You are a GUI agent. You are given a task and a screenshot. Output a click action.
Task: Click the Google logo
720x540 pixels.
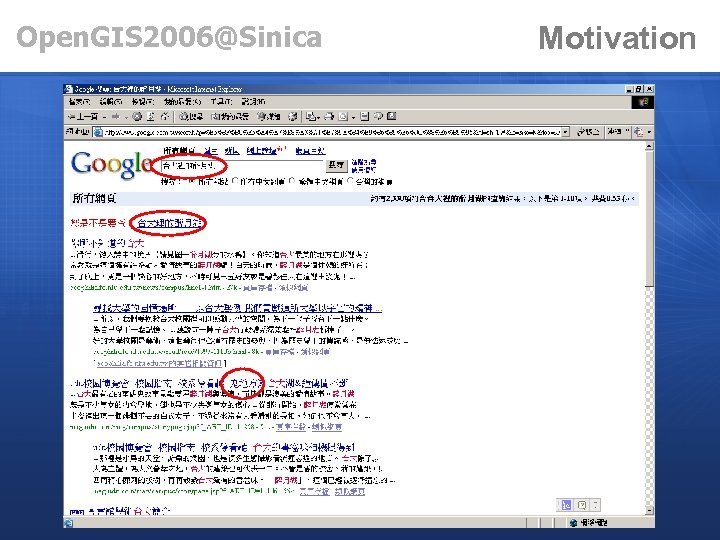(112, 164)
